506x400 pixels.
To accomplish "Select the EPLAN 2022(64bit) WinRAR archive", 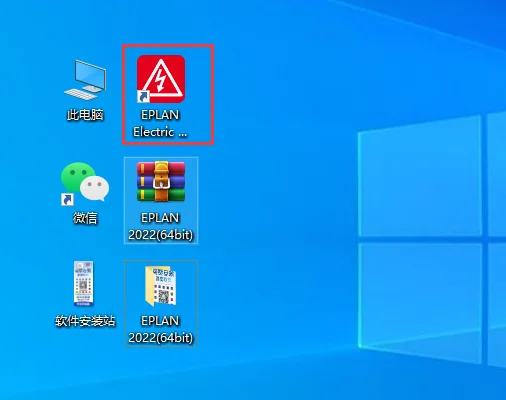I will [x=161, y=182].
